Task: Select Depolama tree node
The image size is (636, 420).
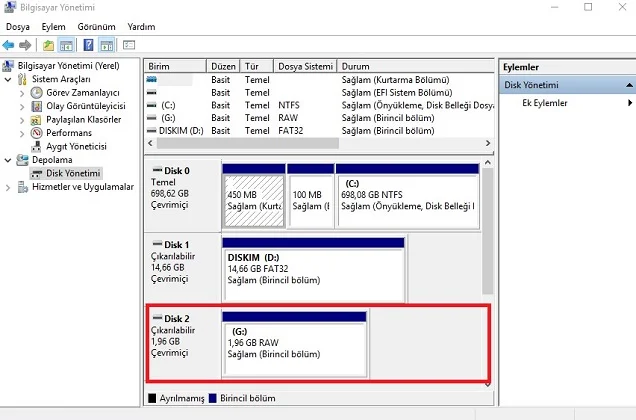Action: (52, 159)
